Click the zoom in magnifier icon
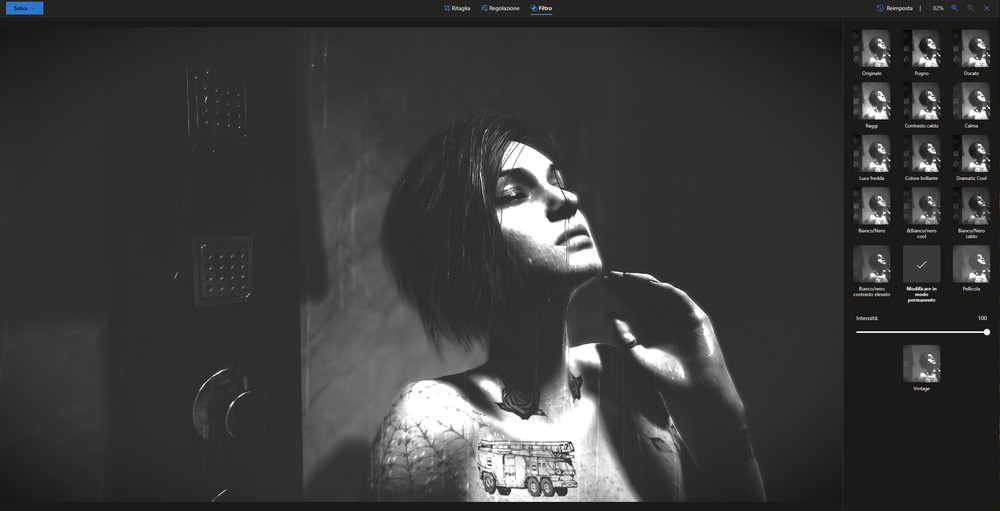 click(x=954, y=8)
